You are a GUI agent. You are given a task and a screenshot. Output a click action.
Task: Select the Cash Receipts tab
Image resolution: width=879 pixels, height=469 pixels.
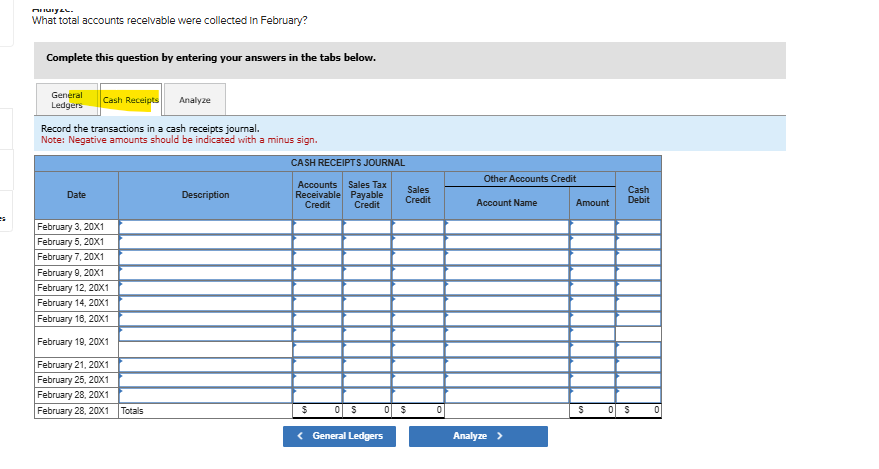click(x=131, y=100)
